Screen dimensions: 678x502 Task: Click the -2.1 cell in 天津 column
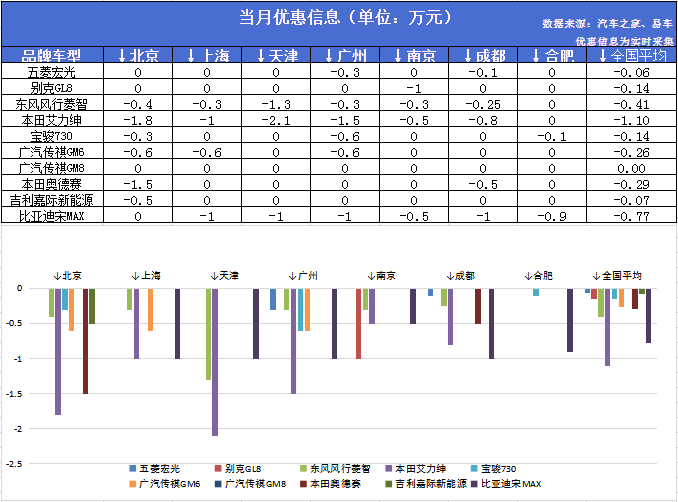tap(276, 120)
